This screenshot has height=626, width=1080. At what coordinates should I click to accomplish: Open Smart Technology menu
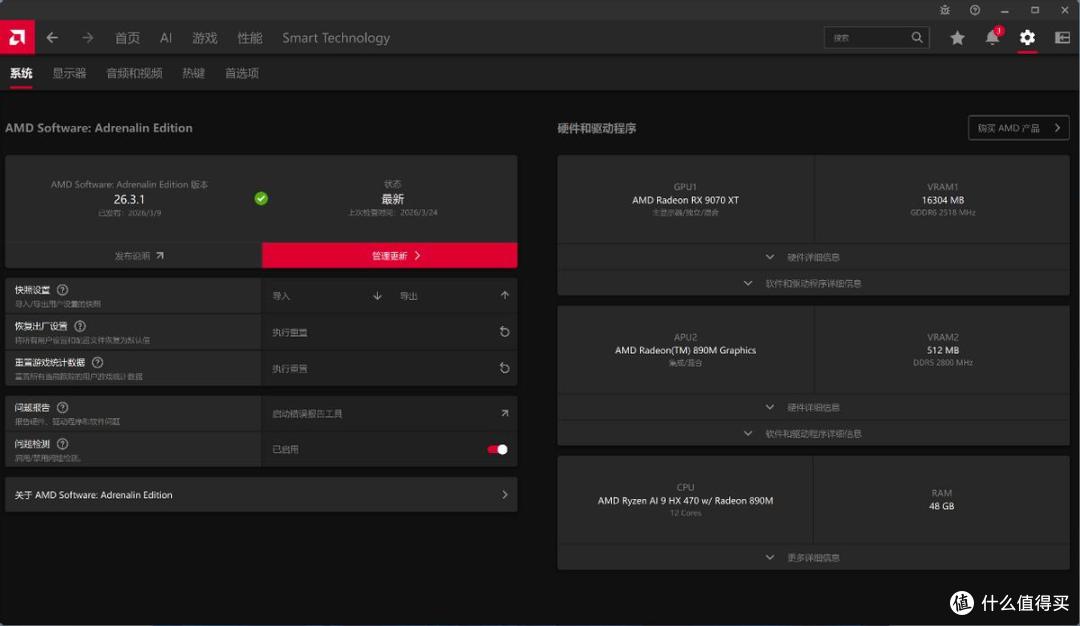click(x=336, y=38)
